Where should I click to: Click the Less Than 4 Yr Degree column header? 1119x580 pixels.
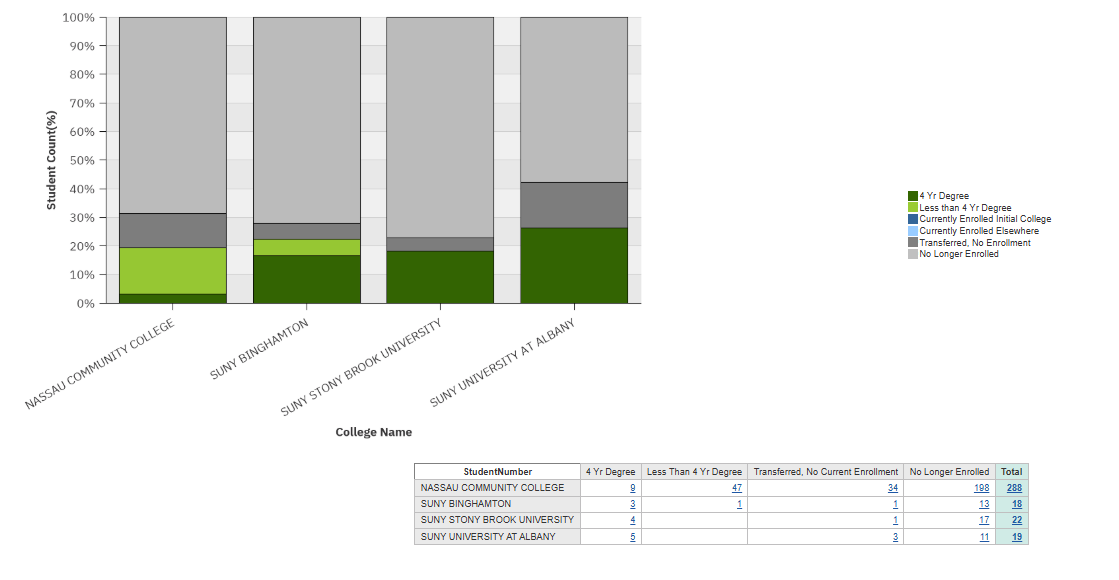694,472
